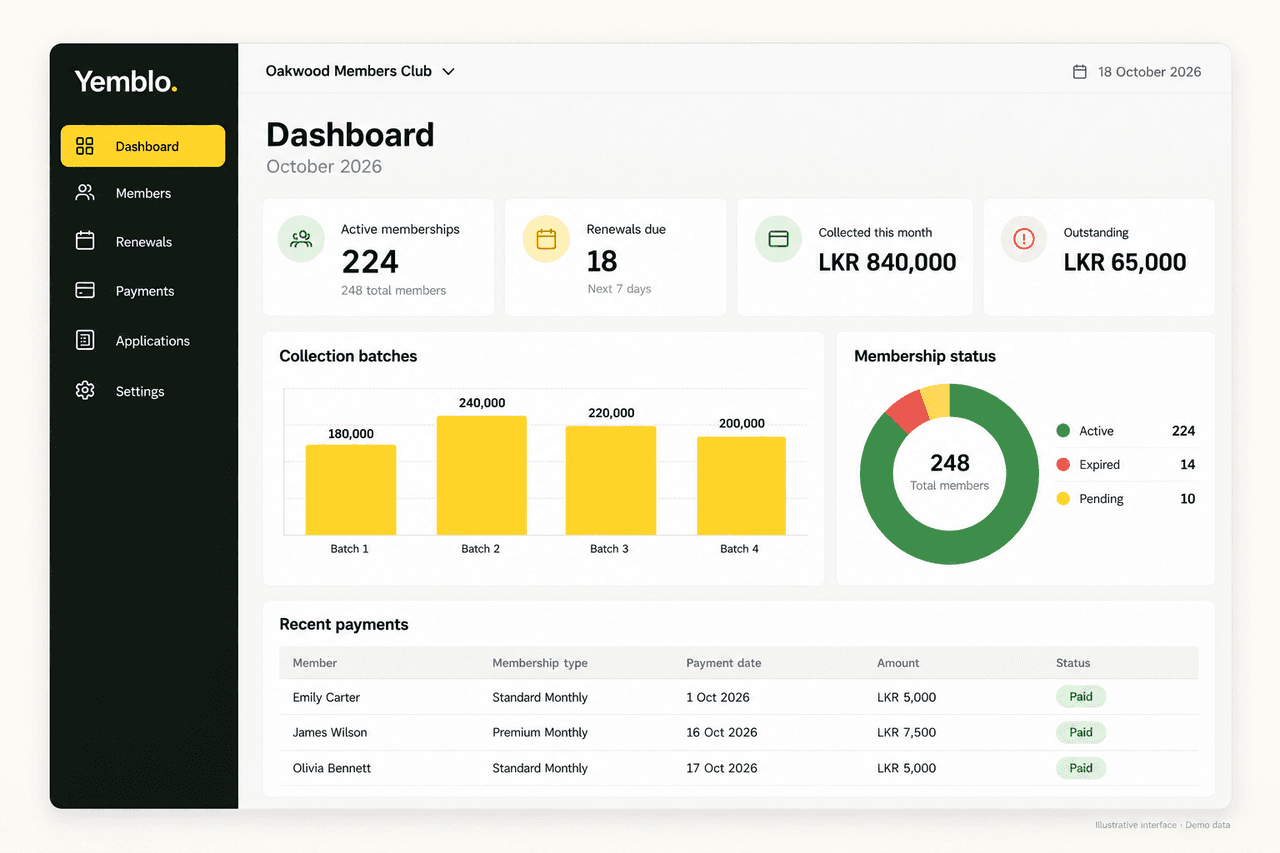Click the Settings gear icon

point(85,391)
